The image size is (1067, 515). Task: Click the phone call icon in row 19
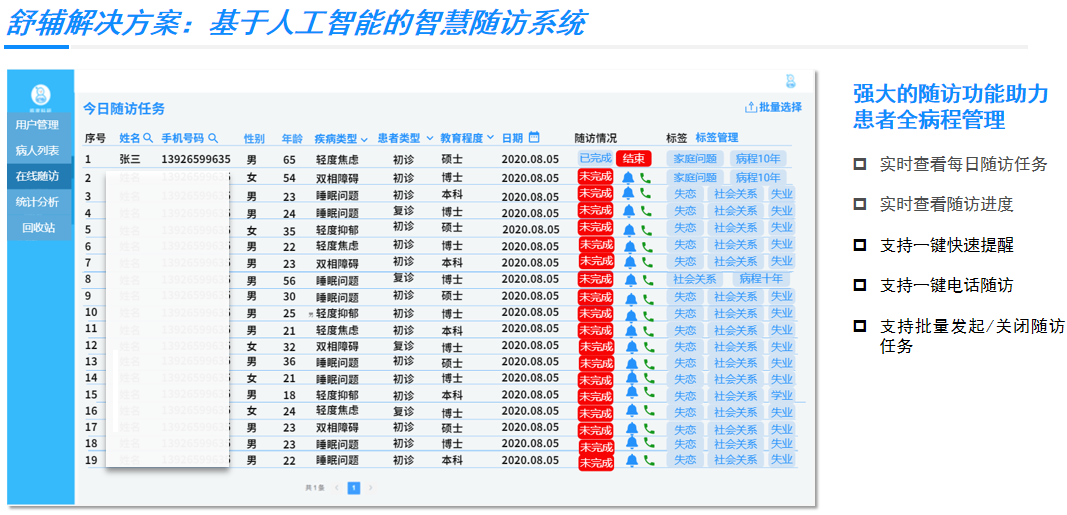pos(646,461)
